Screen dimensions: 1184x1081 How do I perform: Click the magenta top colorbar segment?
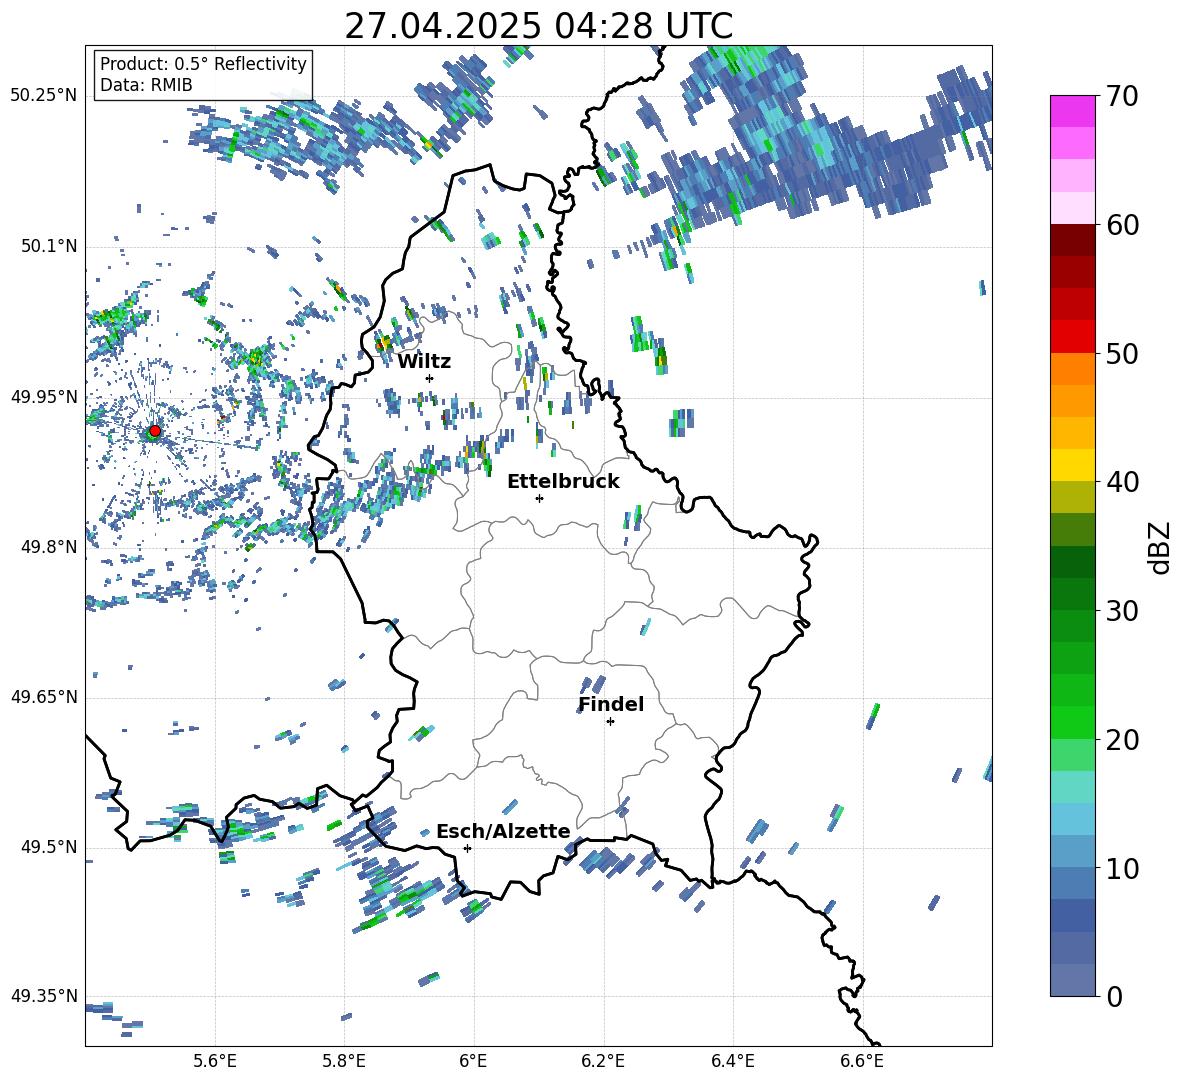tap(1072, 111)
